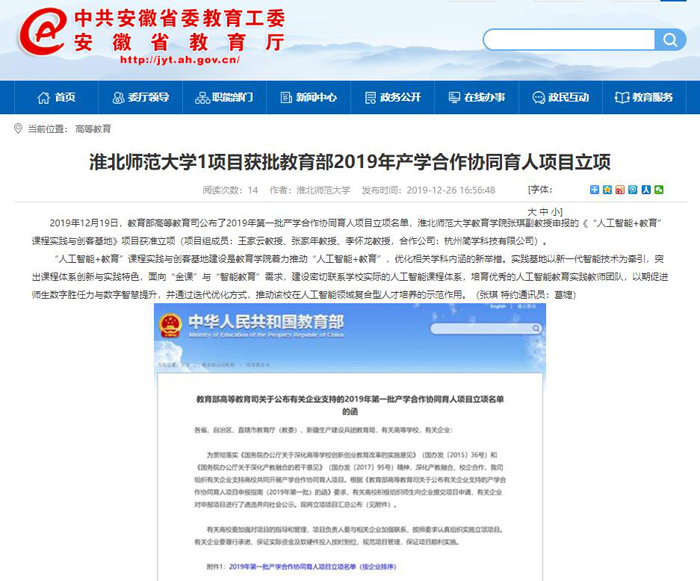Share to WeChat green icon
This screenshot has width=700, height=581.
(x=659, y=190)
